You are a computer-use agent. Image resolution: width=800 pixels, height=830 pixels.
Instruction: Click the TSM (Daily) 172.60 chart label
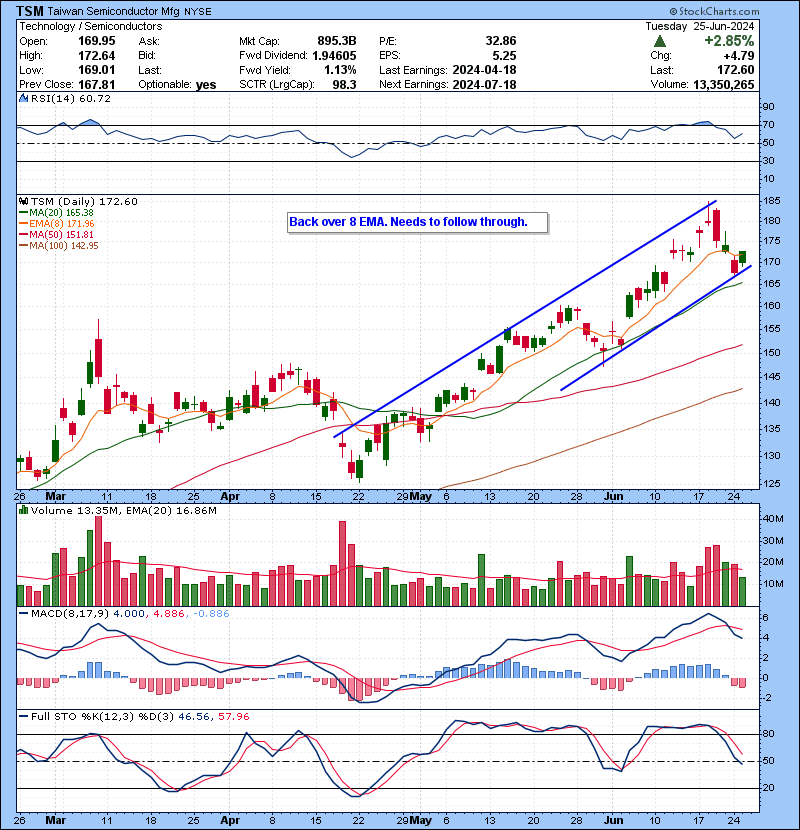(x=84, y=201)
